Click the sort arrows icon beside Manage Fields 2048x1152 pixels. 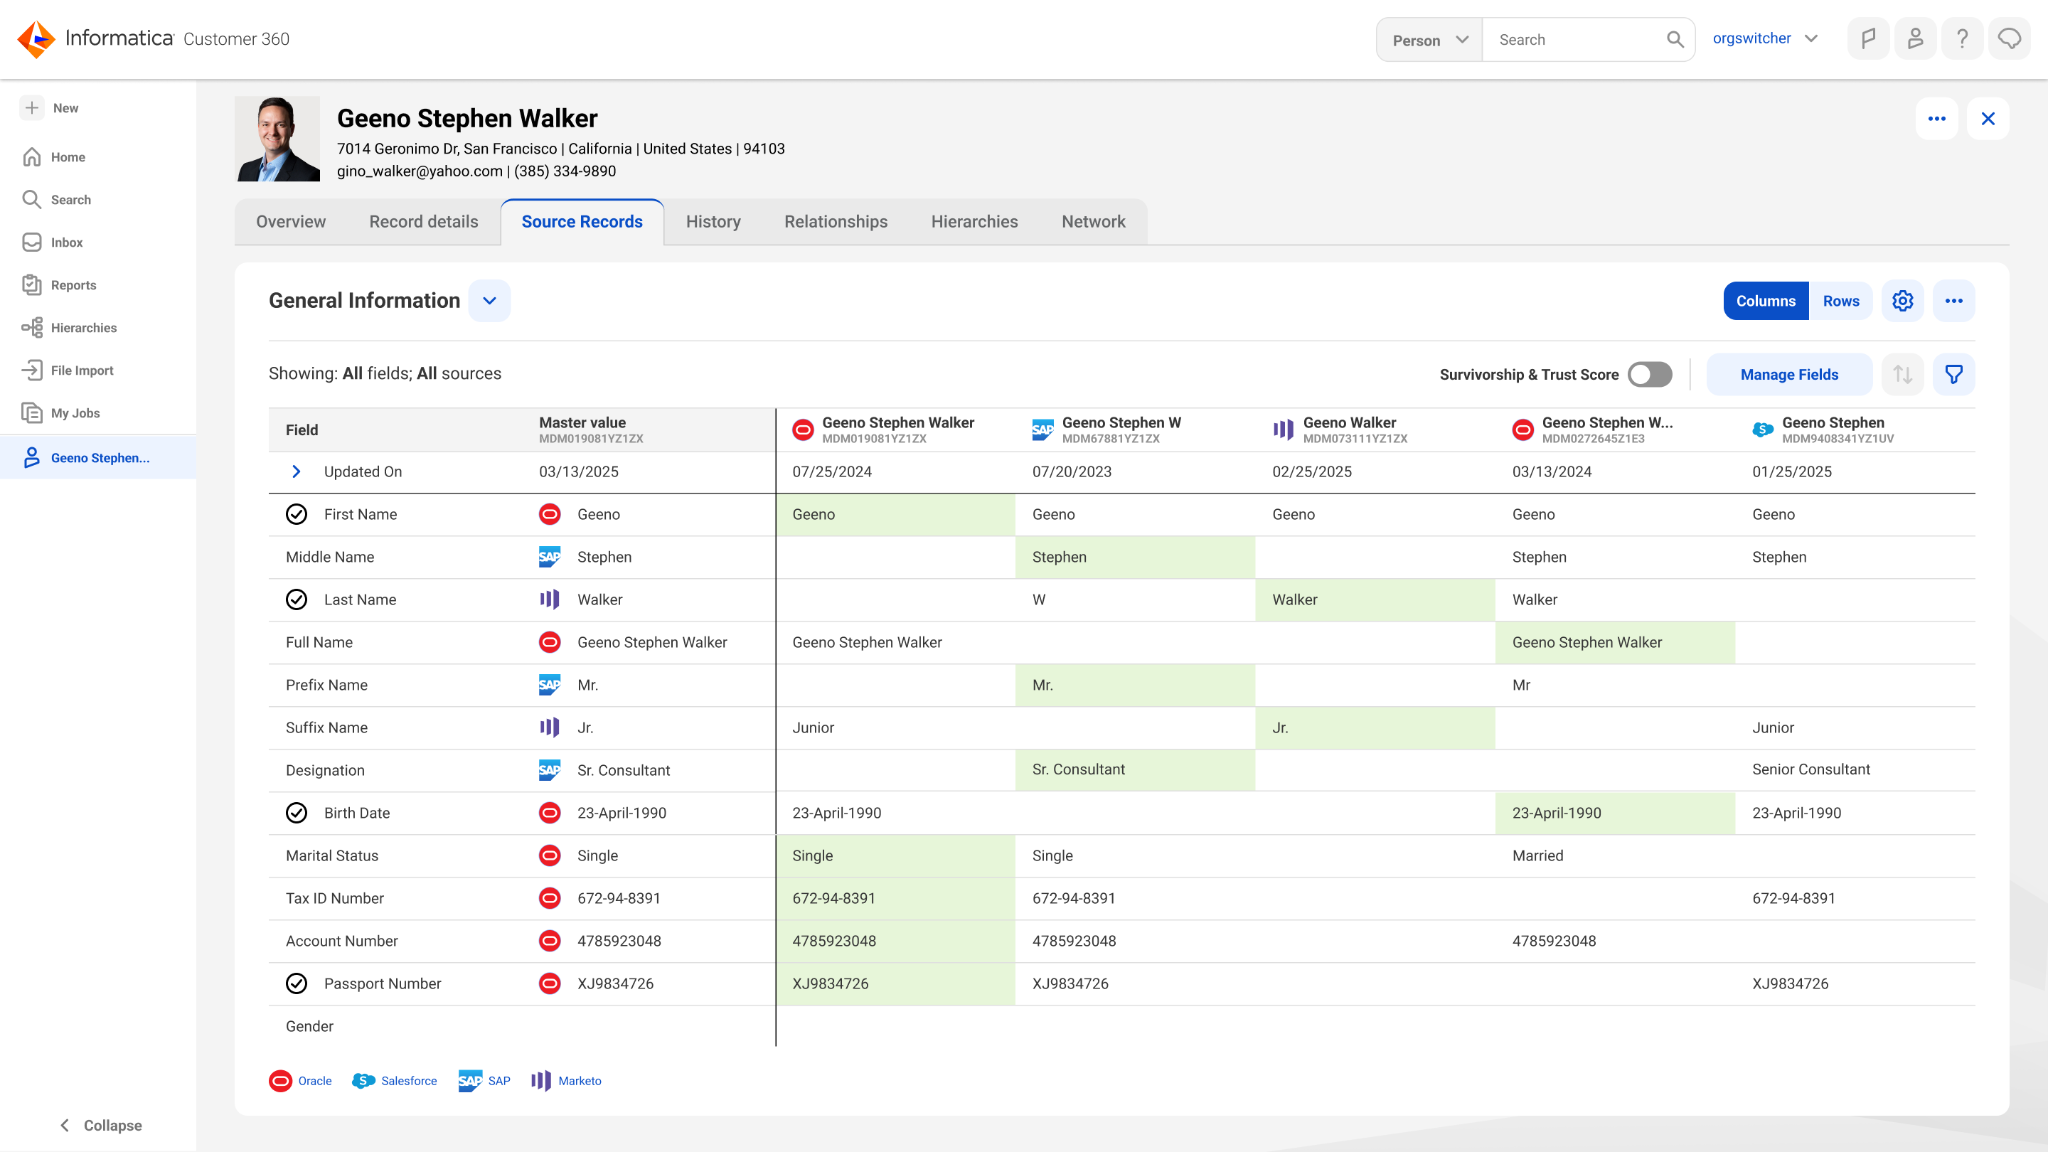pyautogui.click(x=1902, y=375)
